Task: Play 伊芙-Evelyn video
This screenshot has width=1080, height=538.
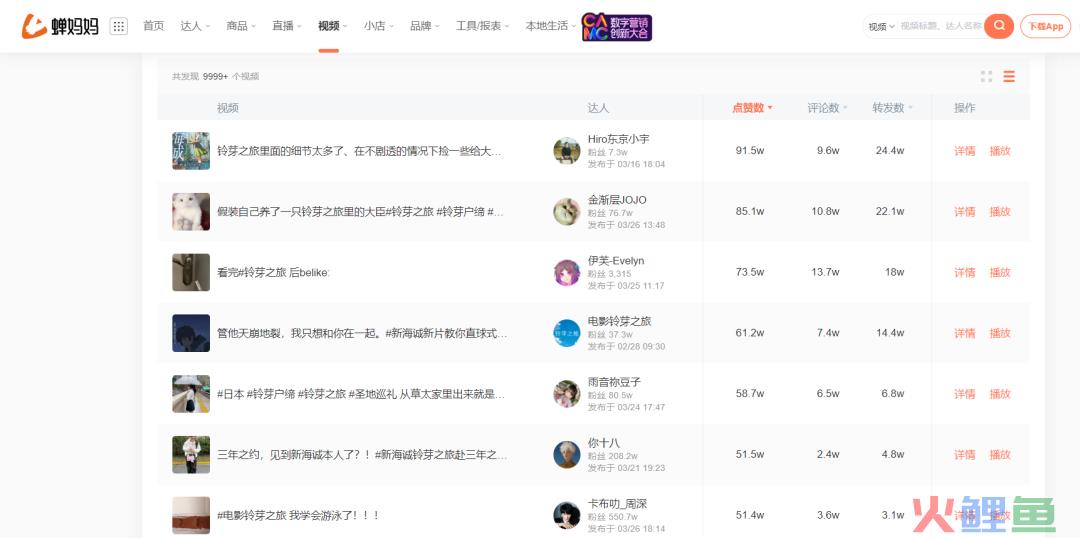Action: pyautogui.click(x=1000, y=272)
